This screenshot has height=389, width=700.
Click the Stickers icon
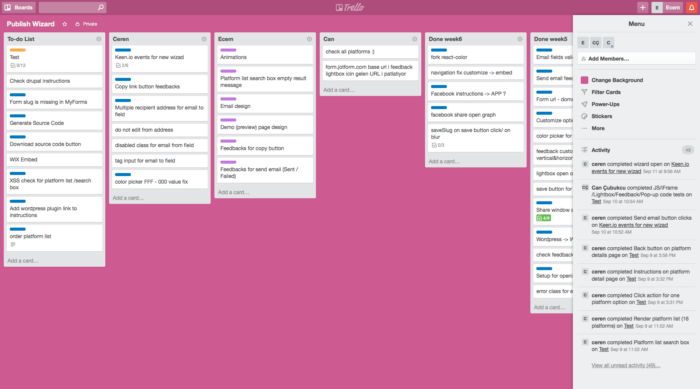point(584,116)
